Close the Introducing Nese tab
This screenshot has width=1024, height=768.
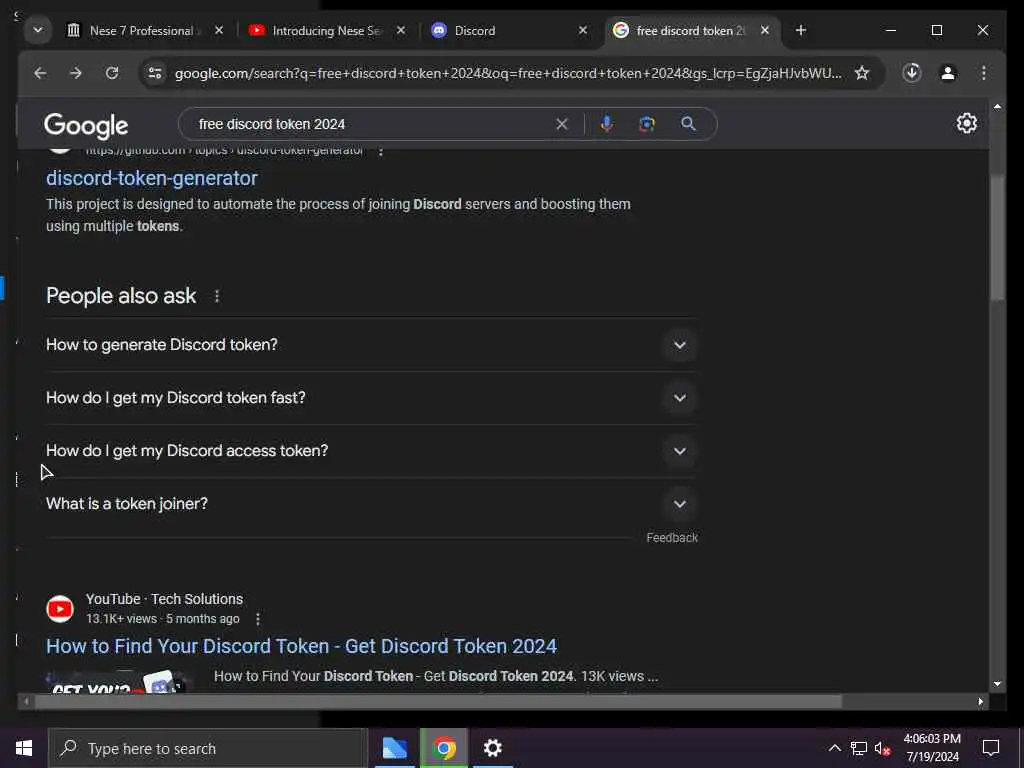click(x=401, y=30)
